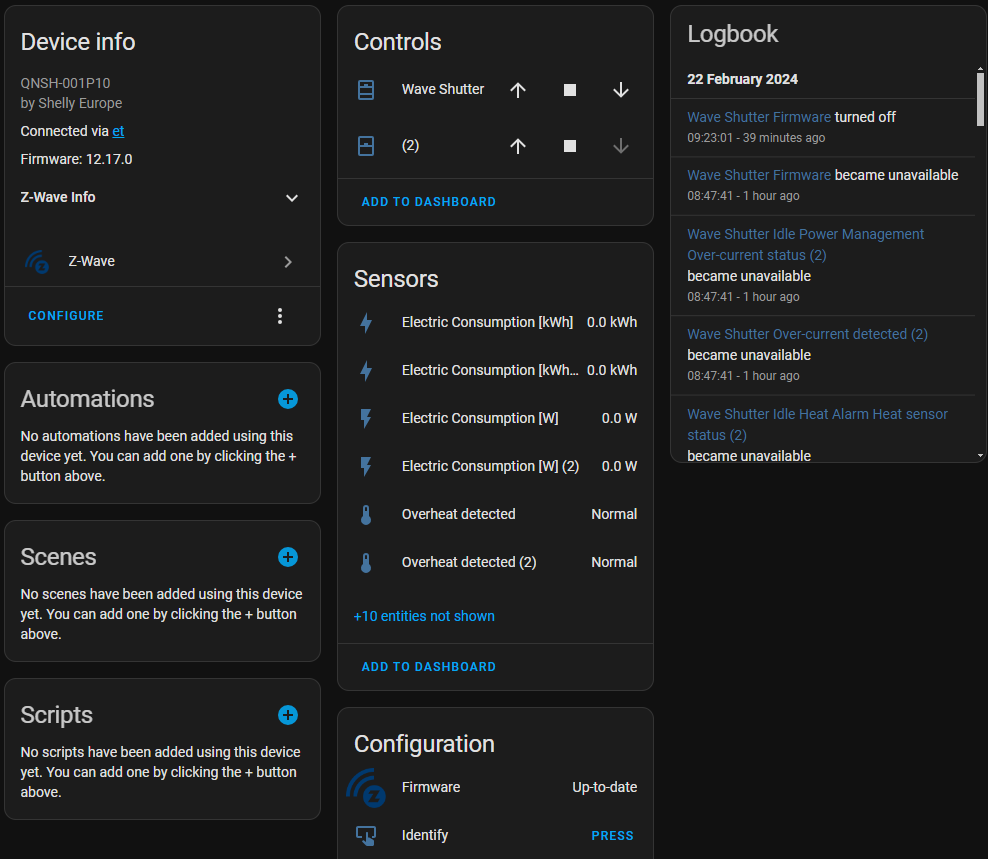Image resolution: width=988 pixels, height=859 pixels.
Task: Stop the (2) cover movement
Action: 570,146
